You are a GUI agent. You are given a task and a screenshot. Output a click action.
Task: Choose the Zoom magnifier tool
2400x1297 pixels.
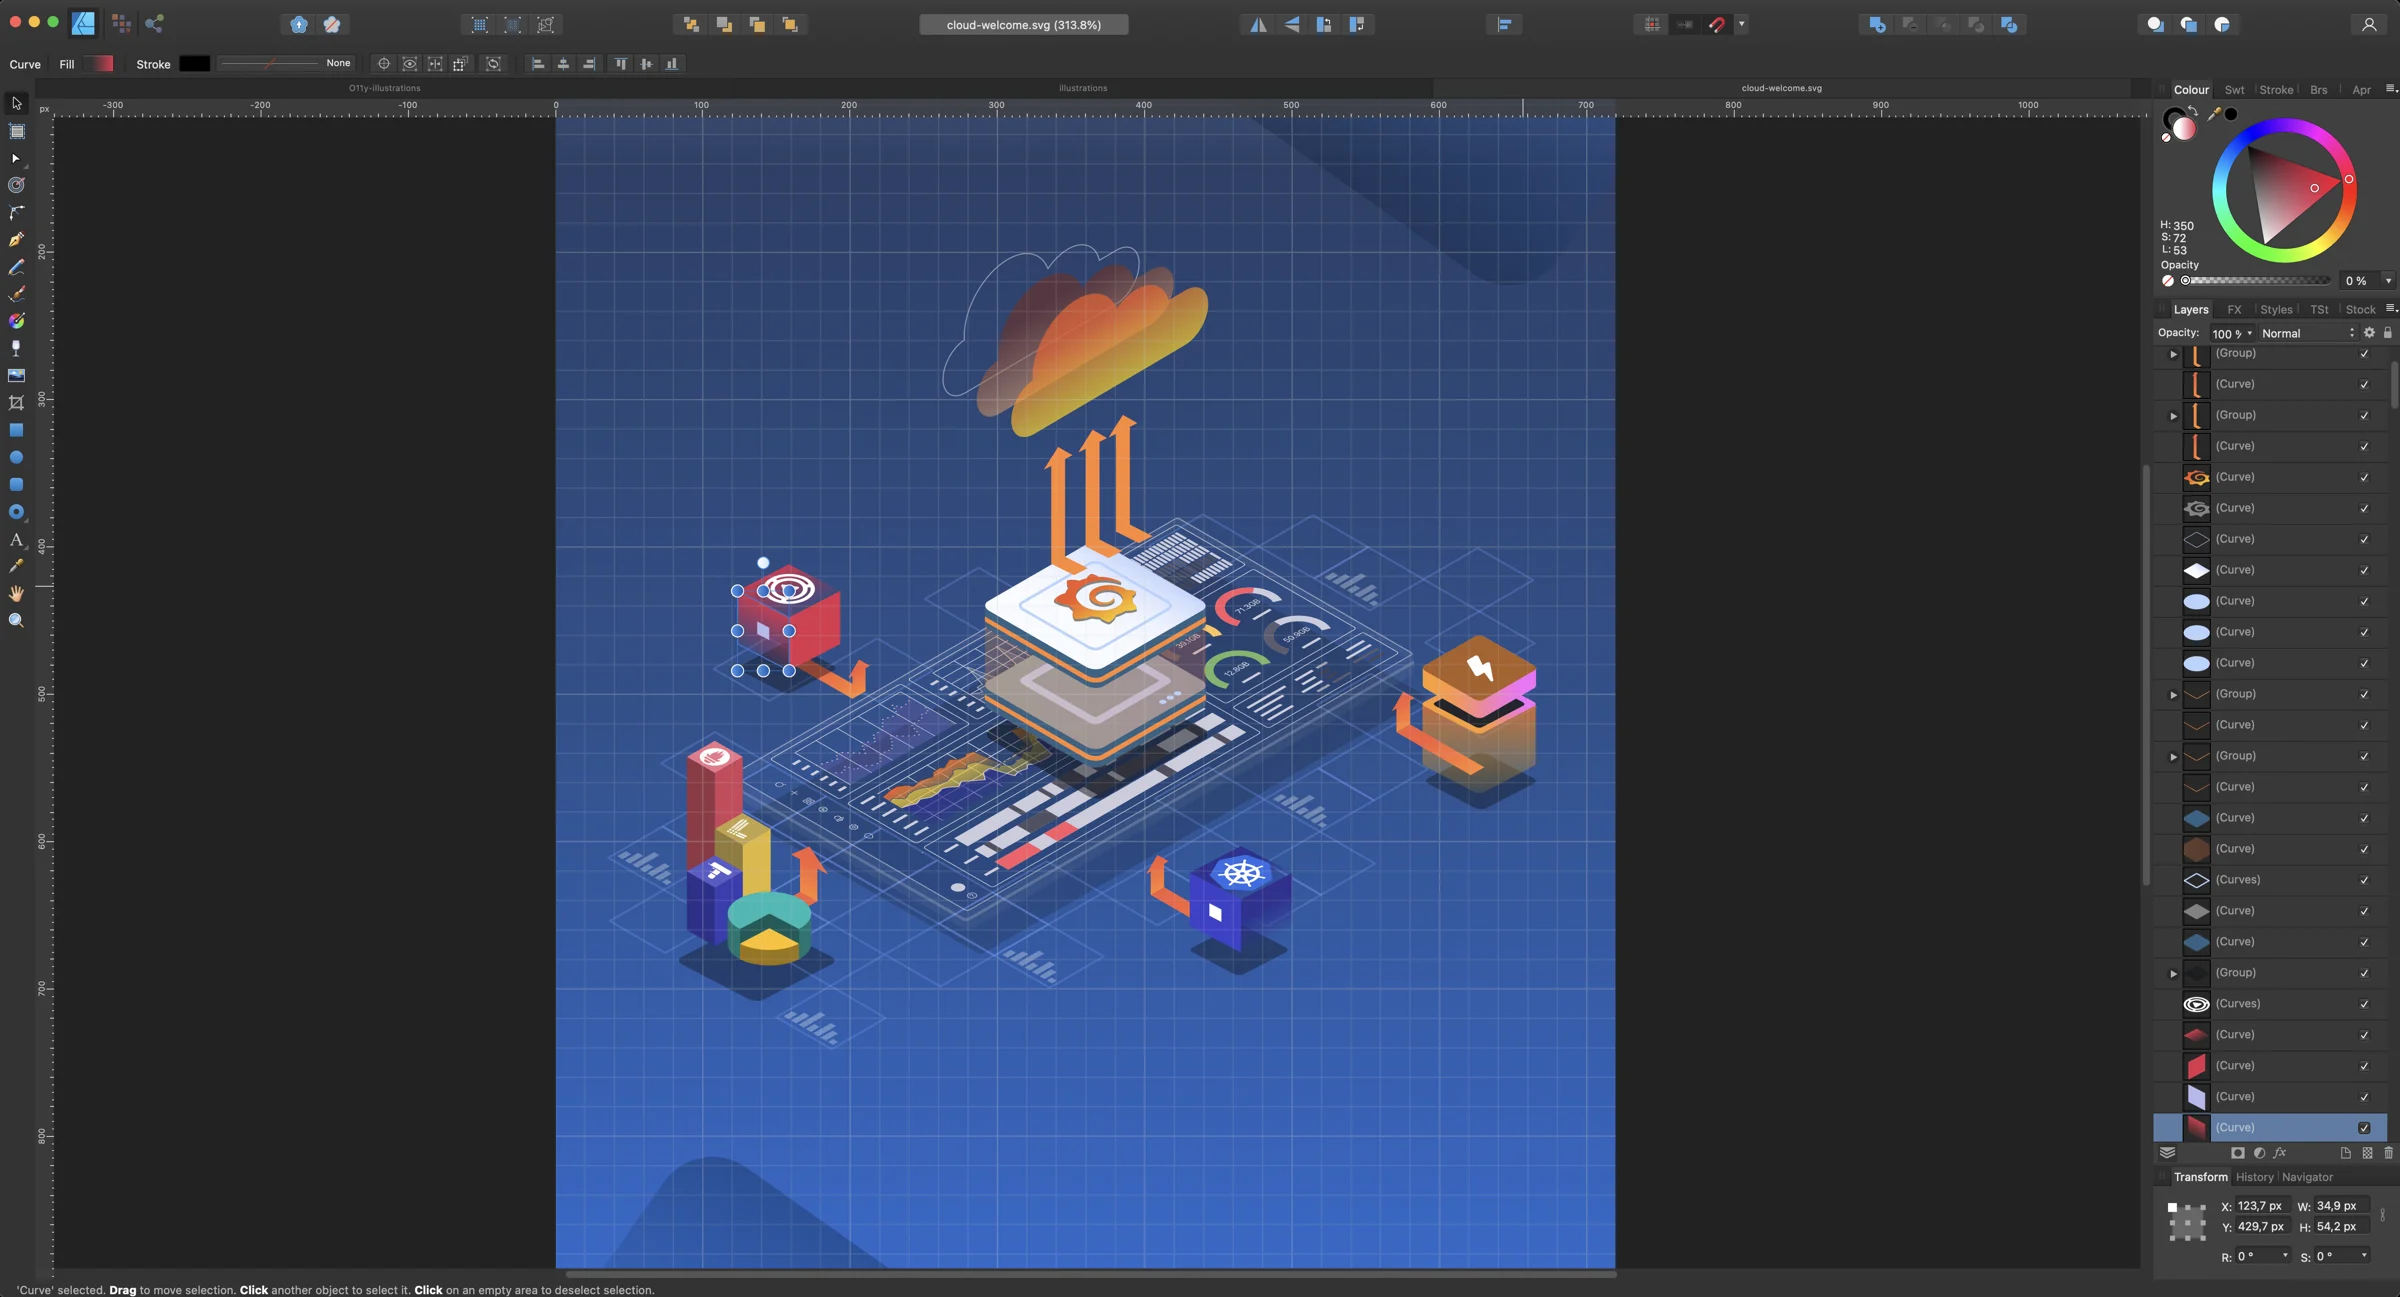pyautogui.click(x=16, y=621)
